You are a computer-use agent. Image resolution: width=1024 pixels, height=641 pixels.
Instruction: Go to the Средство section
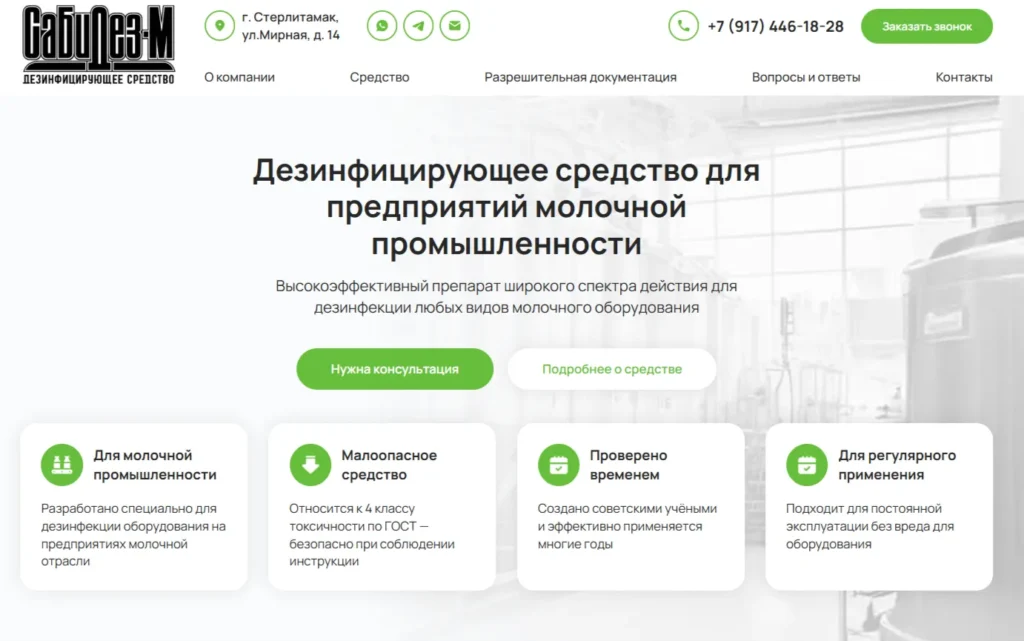pos(379,77)
